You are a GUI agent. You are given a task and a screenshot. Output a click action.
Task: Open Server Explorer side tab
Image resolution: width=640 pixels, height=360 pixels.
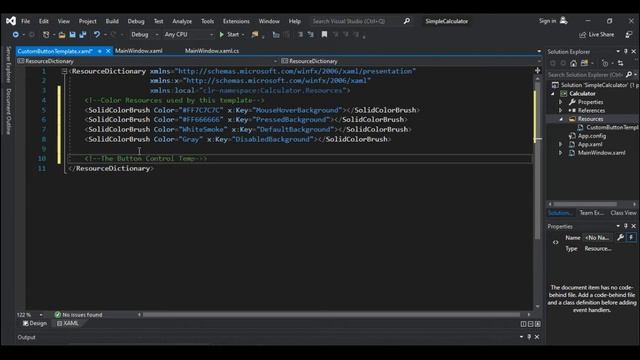coord(8,64)
